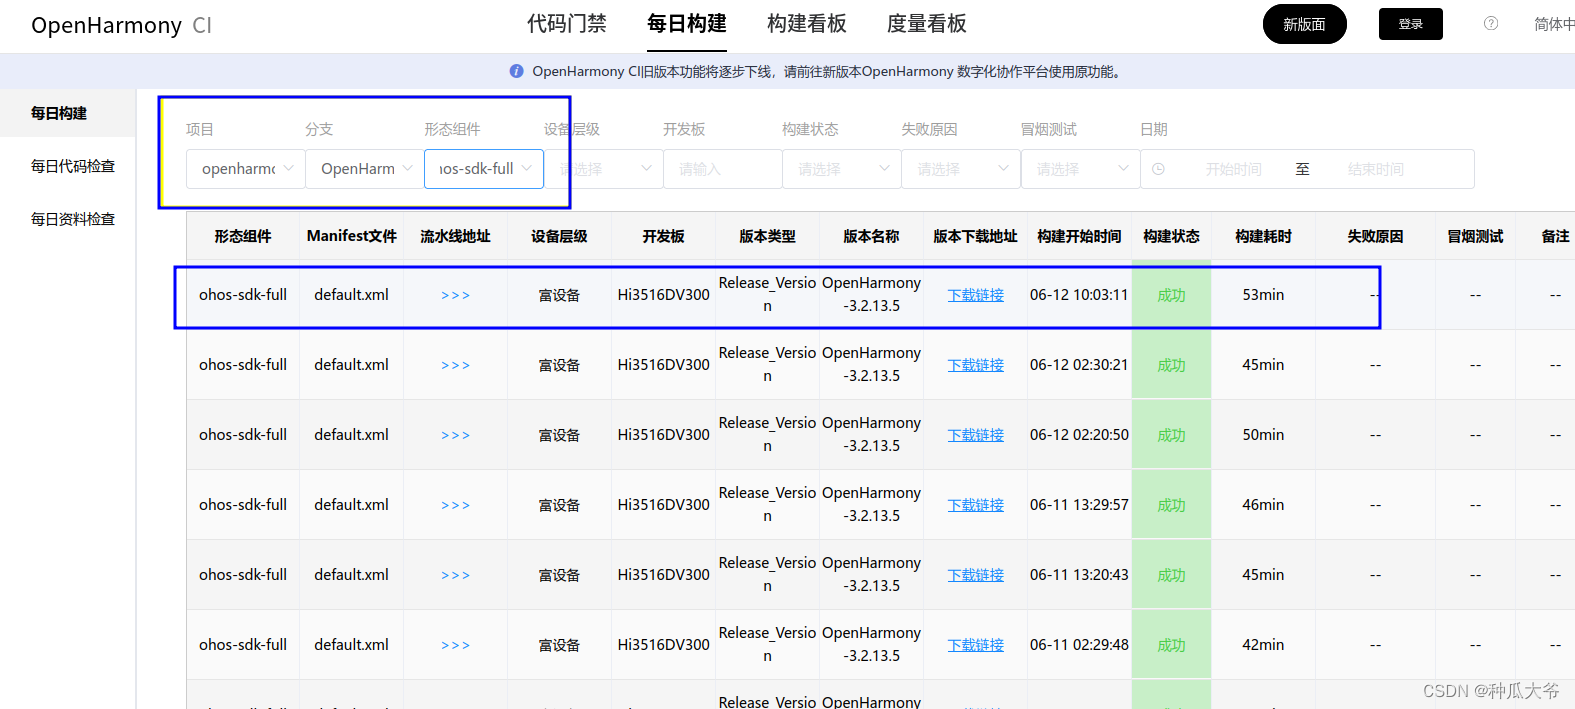This screenshot has width=1575, height=709.
Task: Open pipeline >>> link for 06-12 10:03:11 build
Action: coord(455,295)
